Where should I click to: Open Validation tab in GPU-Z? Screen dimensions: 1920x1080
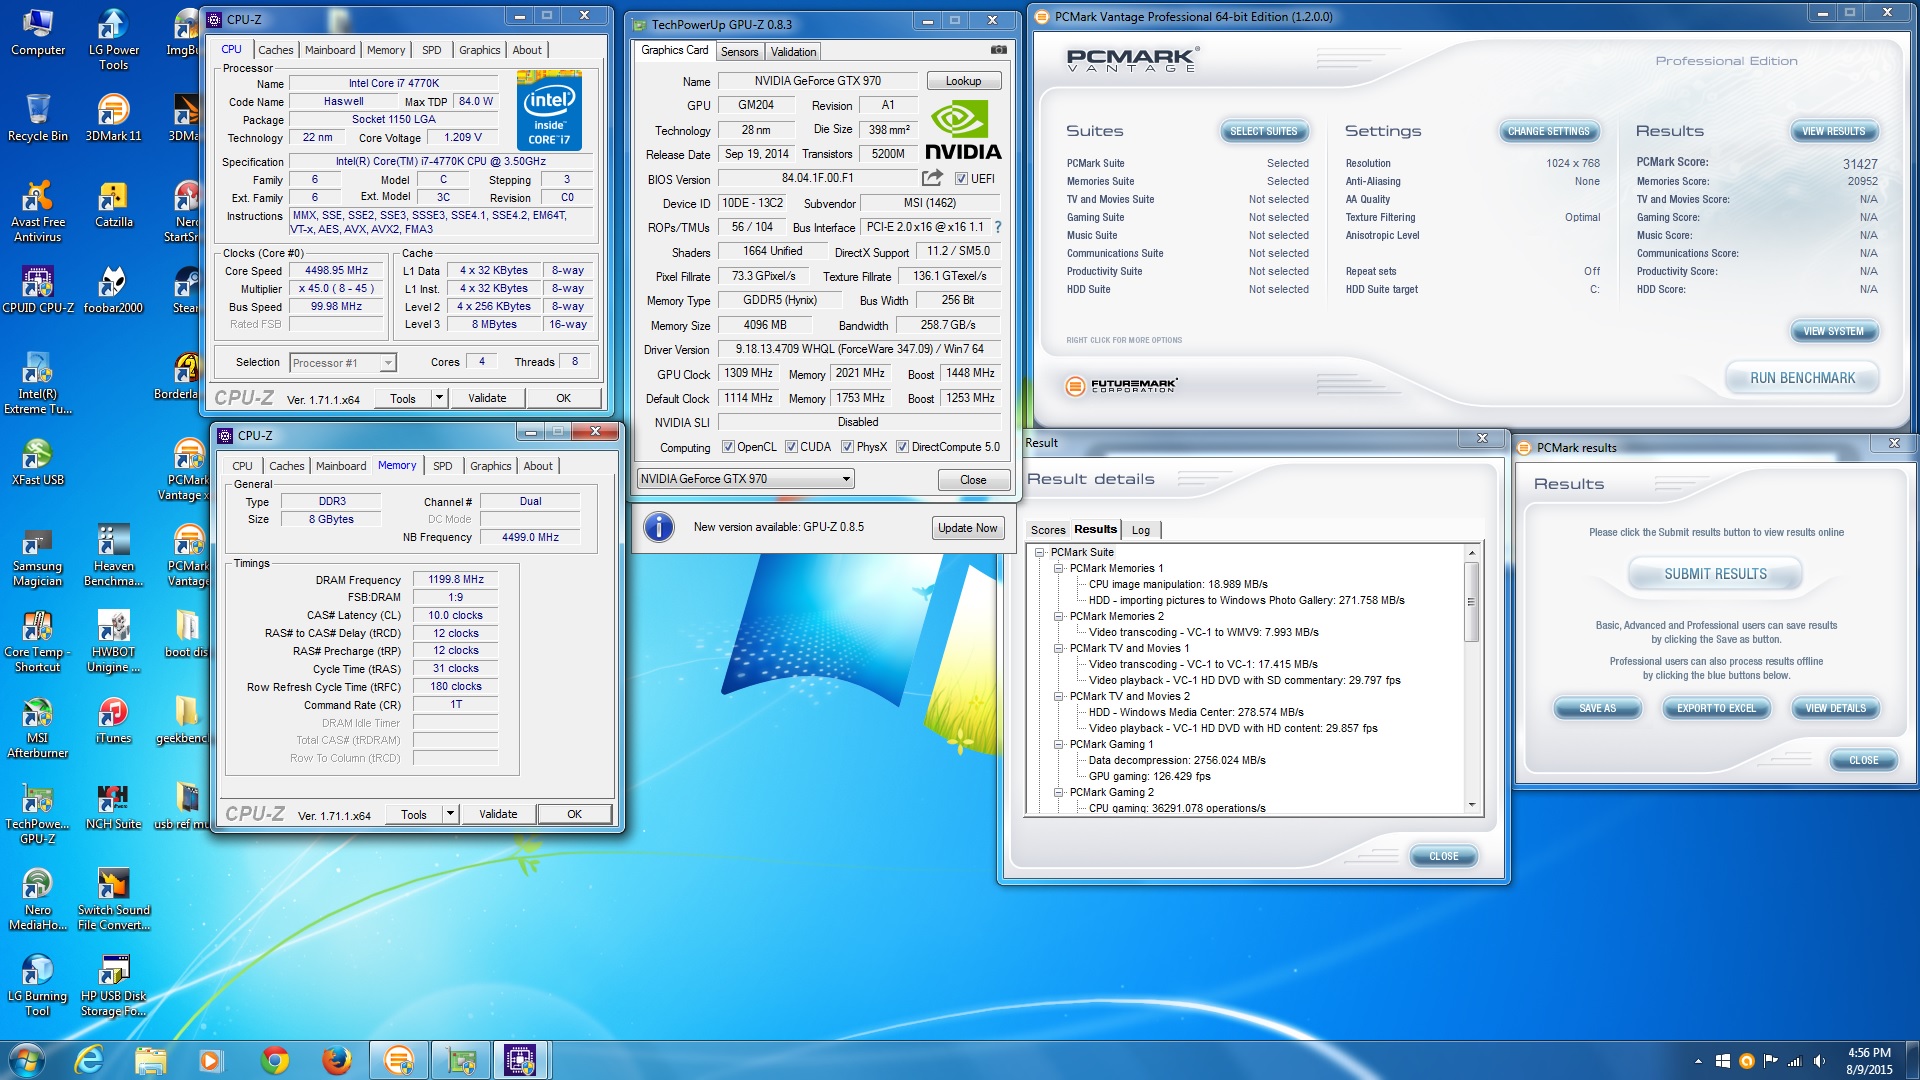tap(793, 52)
